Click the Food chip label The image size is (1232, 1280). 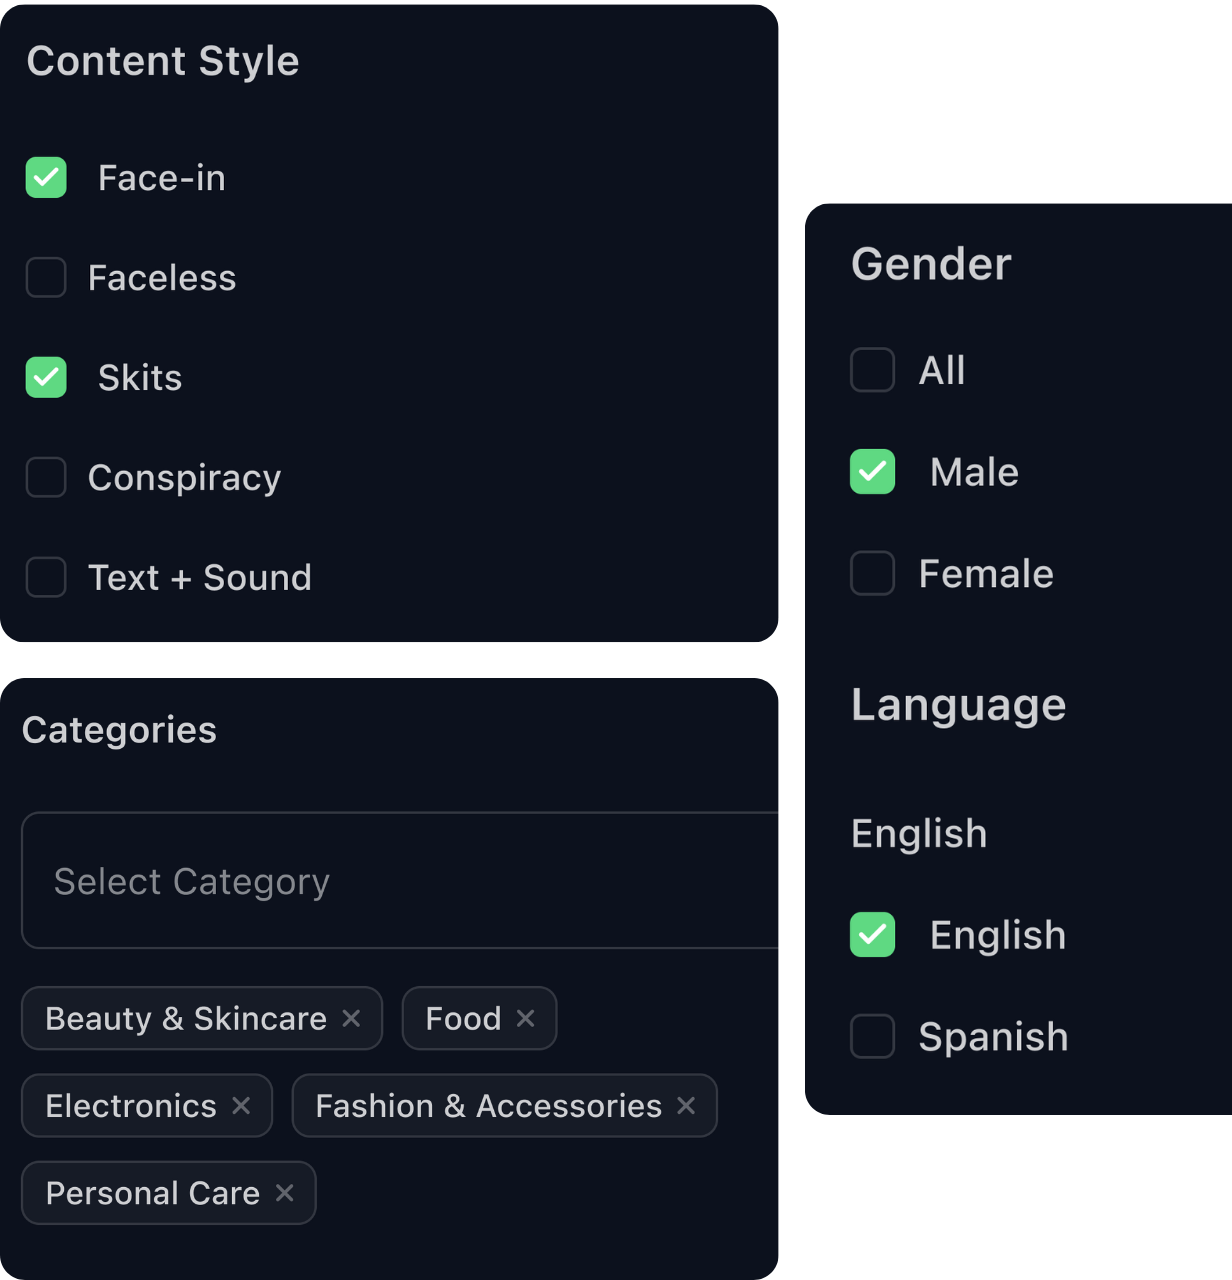tap(463, 1019)
